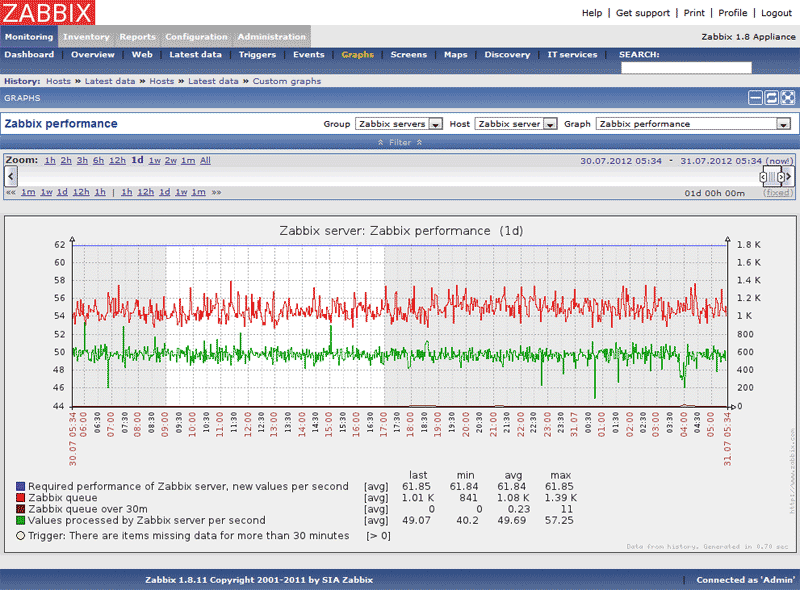Expand the Filter bar

click(399, 142)
